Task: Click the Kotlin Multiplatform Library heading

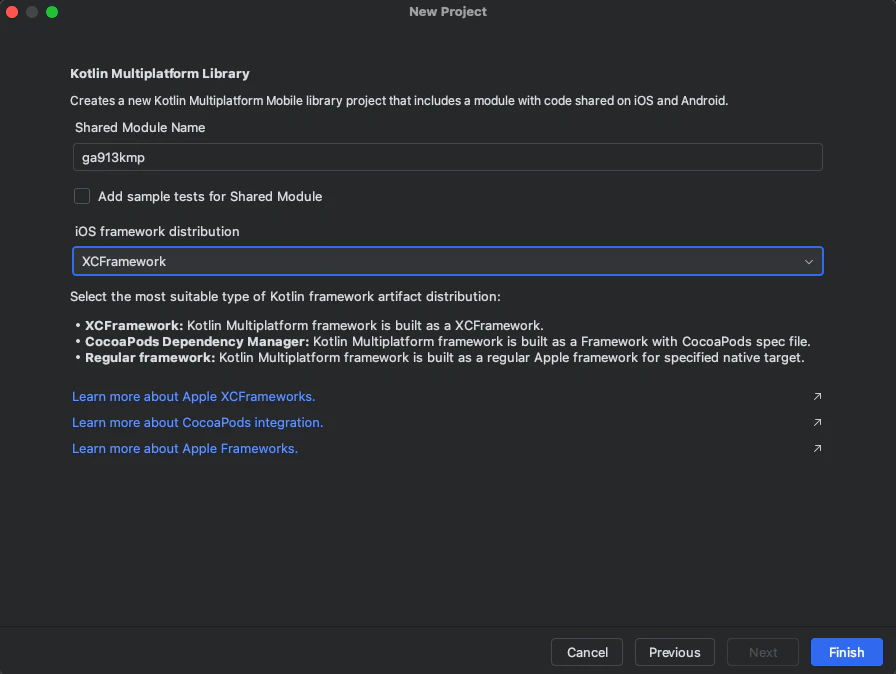Action: coord(160,74)
